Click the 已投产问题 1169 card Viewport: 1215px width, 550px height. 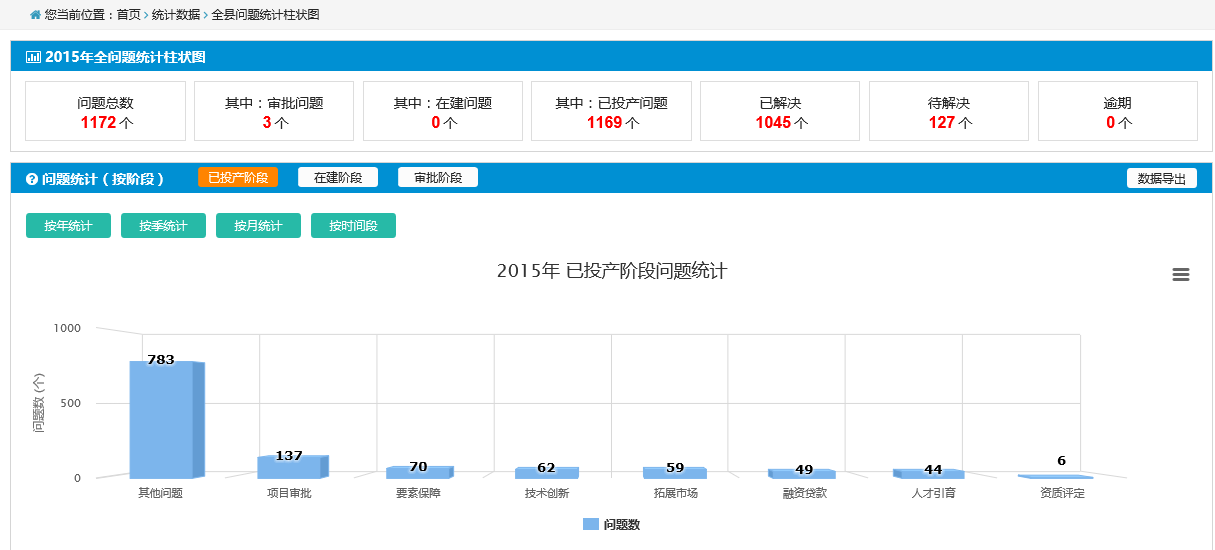coord(611,111)
